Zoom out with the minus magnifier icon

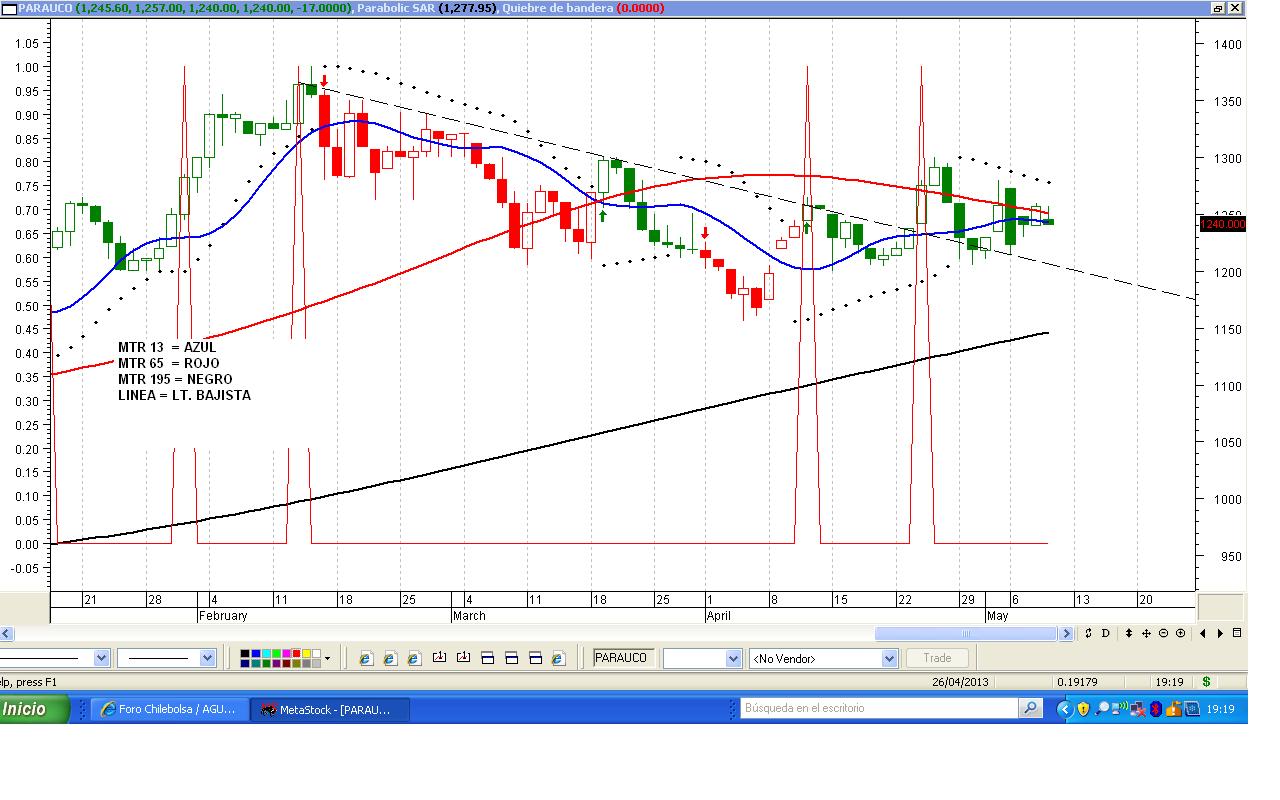tap(1163, 633)
